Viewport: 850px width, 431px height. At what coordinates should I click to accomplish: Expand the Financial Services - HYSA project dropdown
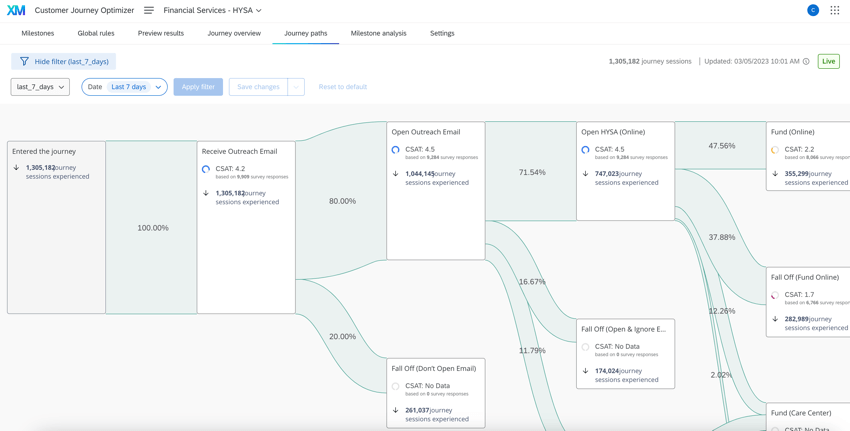coord(212,10)
